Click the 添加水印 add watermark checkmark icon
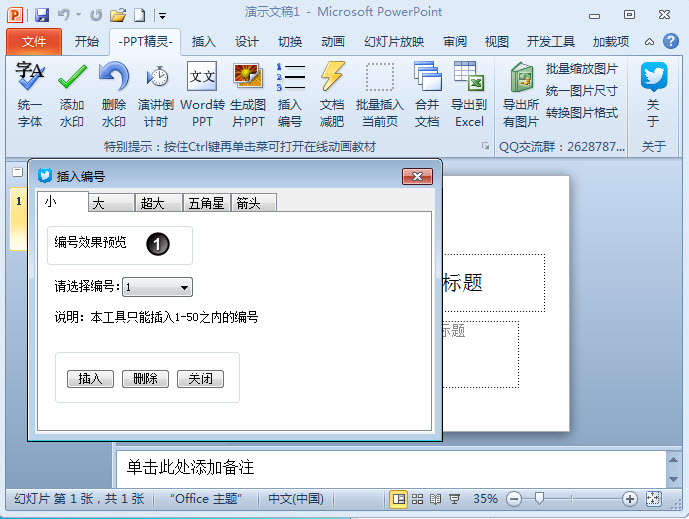 pos(72,76)
